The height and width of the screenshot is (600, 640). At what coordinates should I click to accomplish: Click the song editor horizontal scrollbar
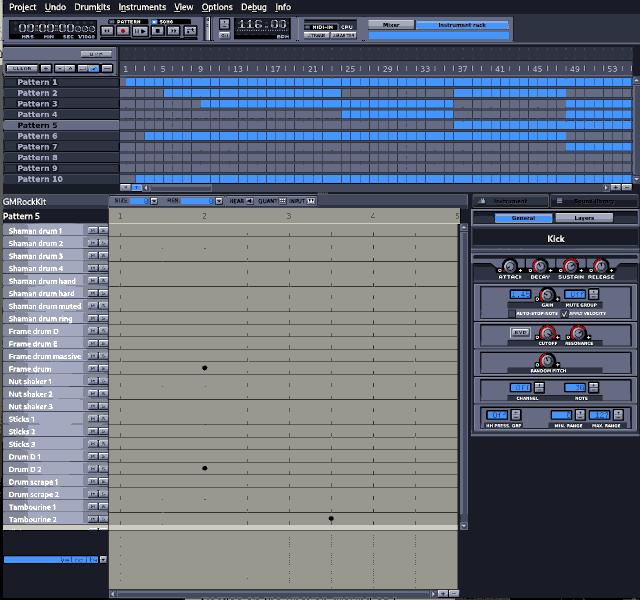click(x=376, y=188)
